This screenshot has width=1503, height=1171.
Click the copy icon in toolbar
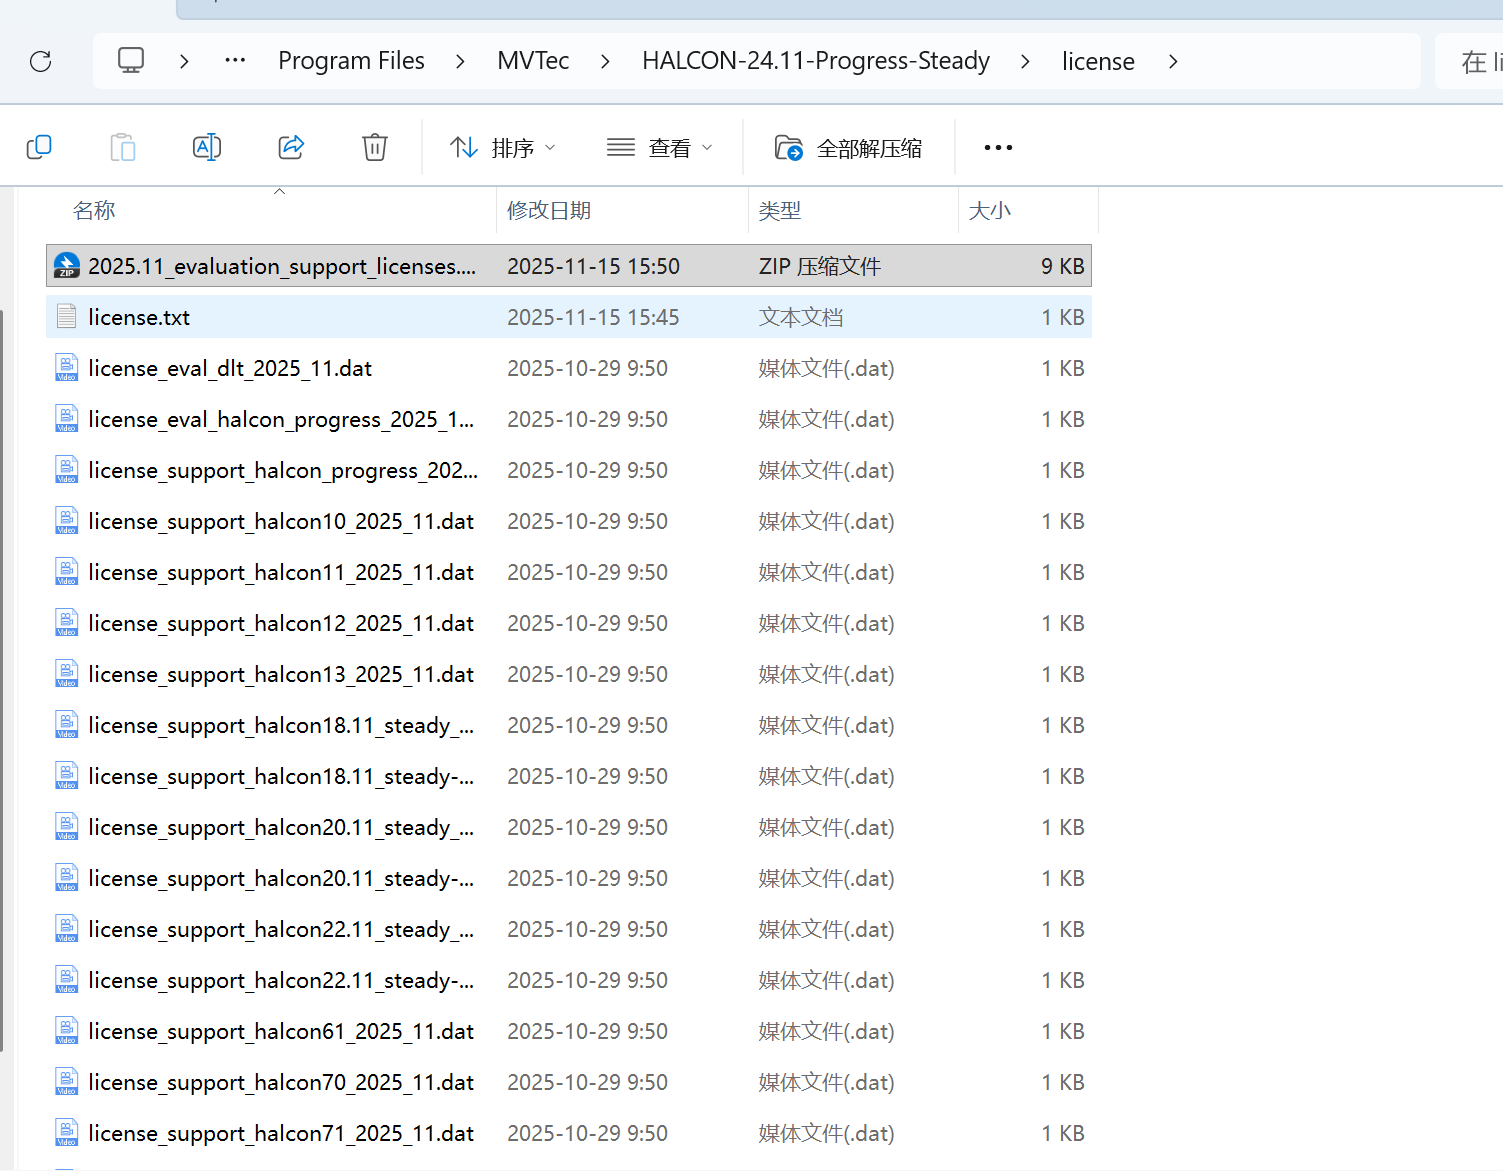pos(39,147)
